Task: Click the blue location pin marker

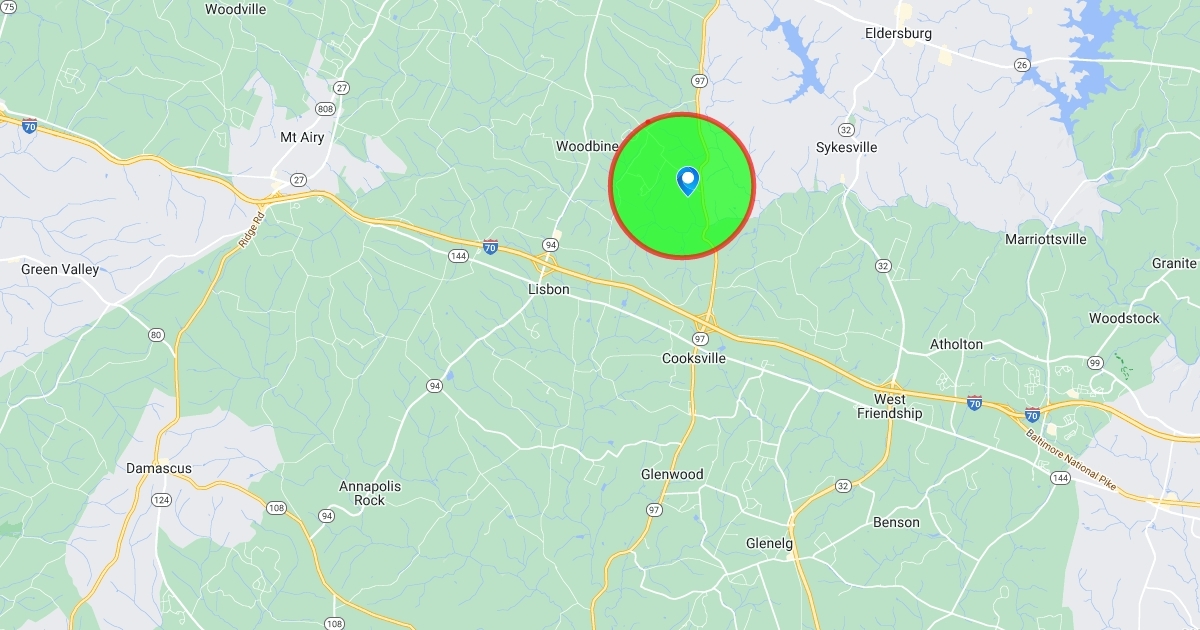Action: coord(688,181)
